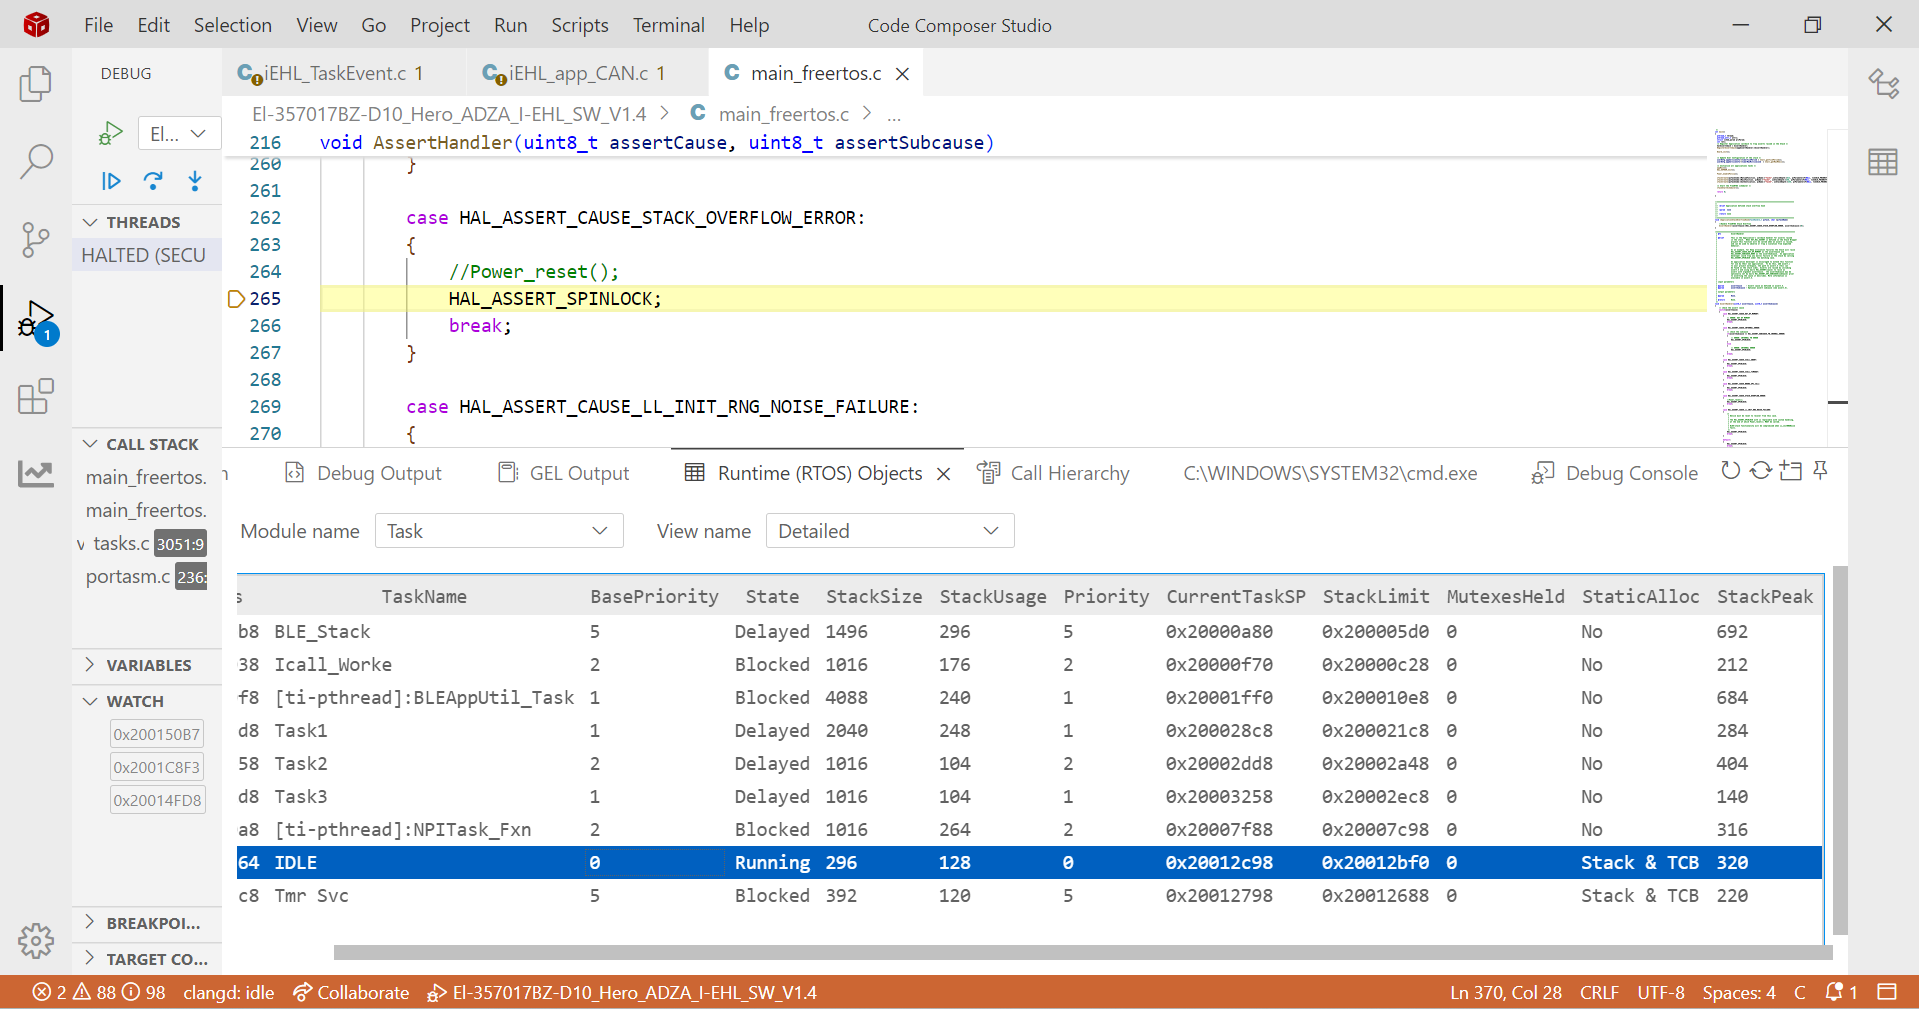Viewport: 1919px width, 1009px height.
Task: Open the Scripts menu
Action: tap(580, 25)
